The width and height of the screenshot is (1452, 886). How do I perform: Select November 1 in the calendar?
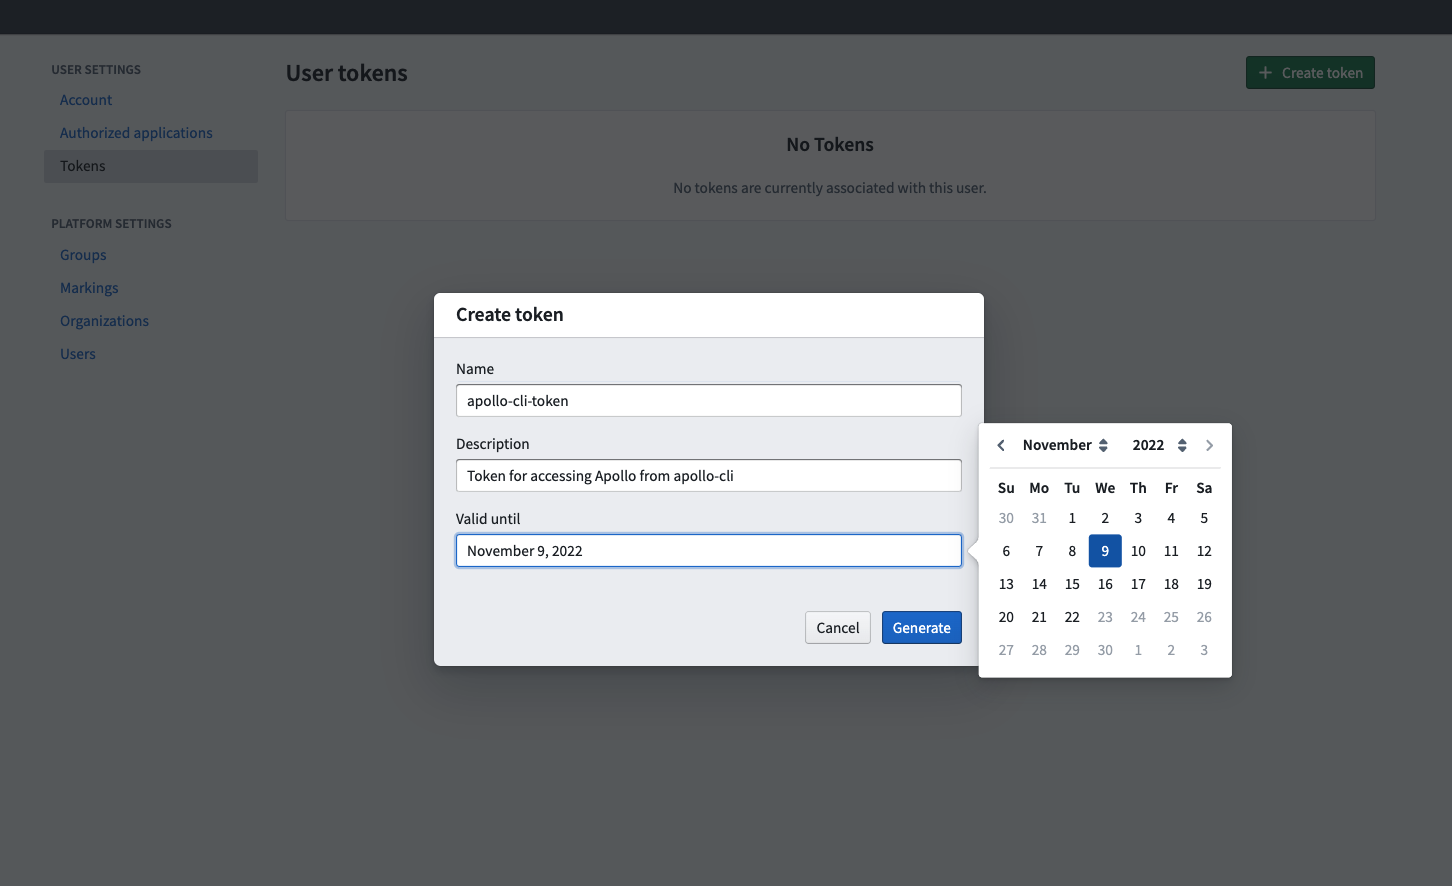tap(1072, 518)
